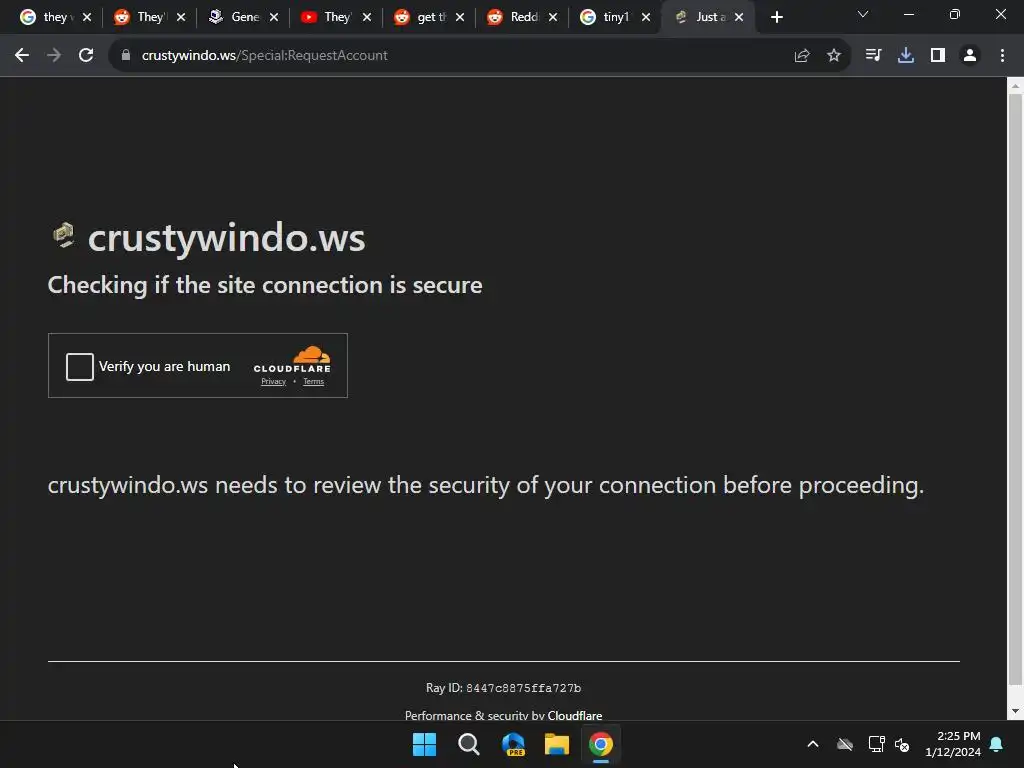View site information lock icon
The image size is (1024, 768).
(126, 56)
